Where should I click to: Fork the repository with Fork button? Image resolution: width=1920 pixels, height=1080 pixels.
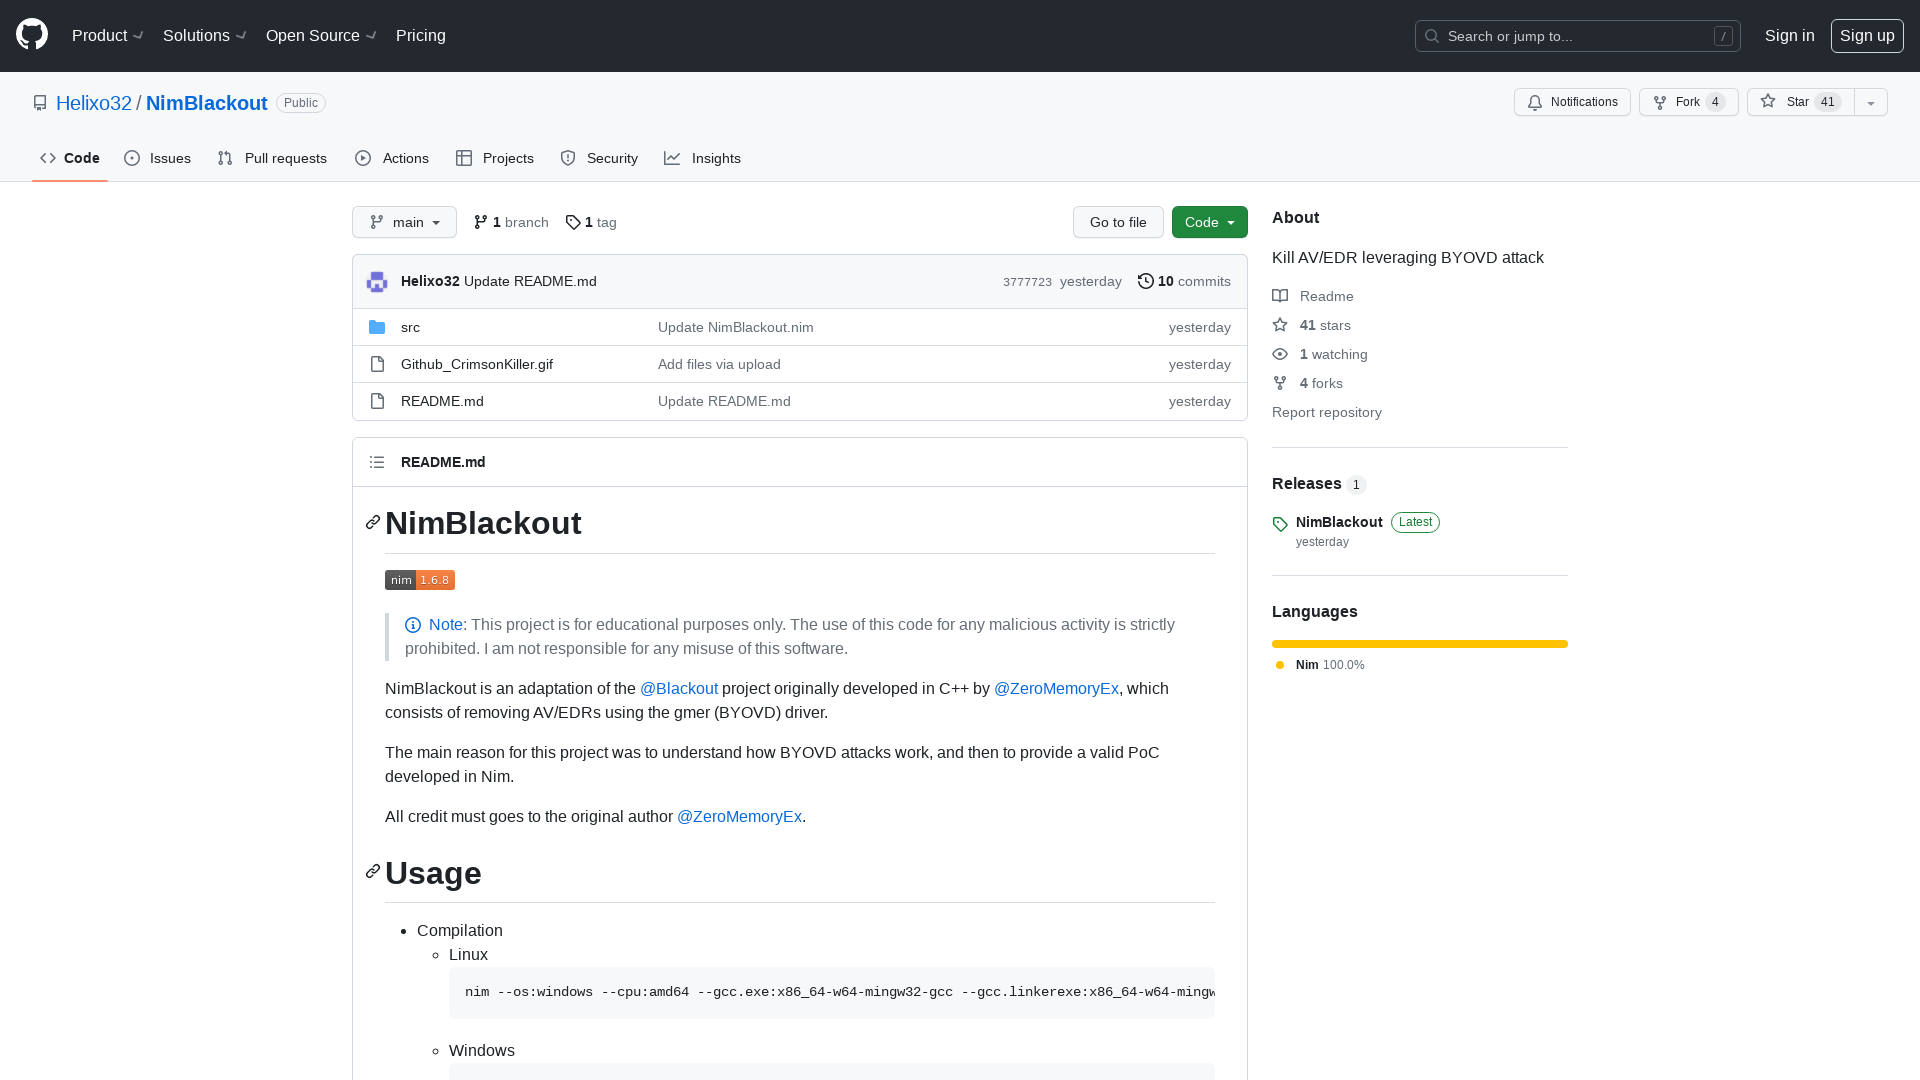[x=1688, y=102]
